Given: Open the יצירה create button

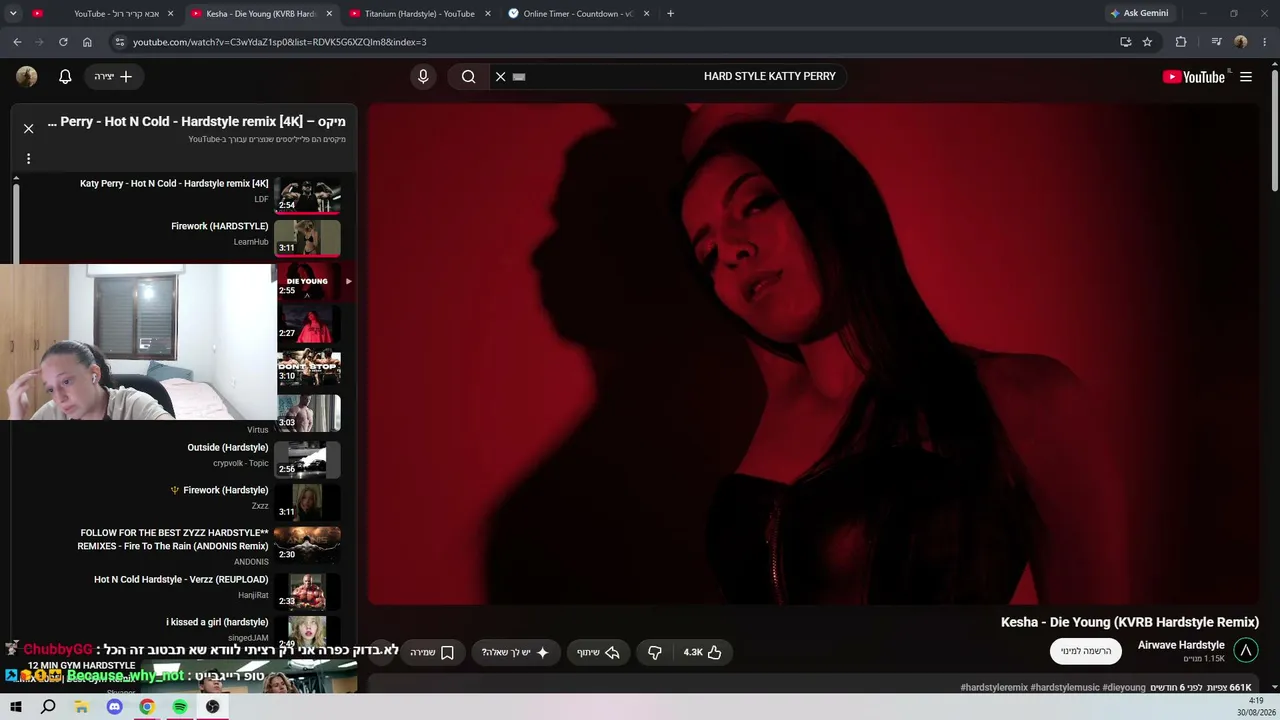Looking at the screenshot, I should (x=114, y=77).
